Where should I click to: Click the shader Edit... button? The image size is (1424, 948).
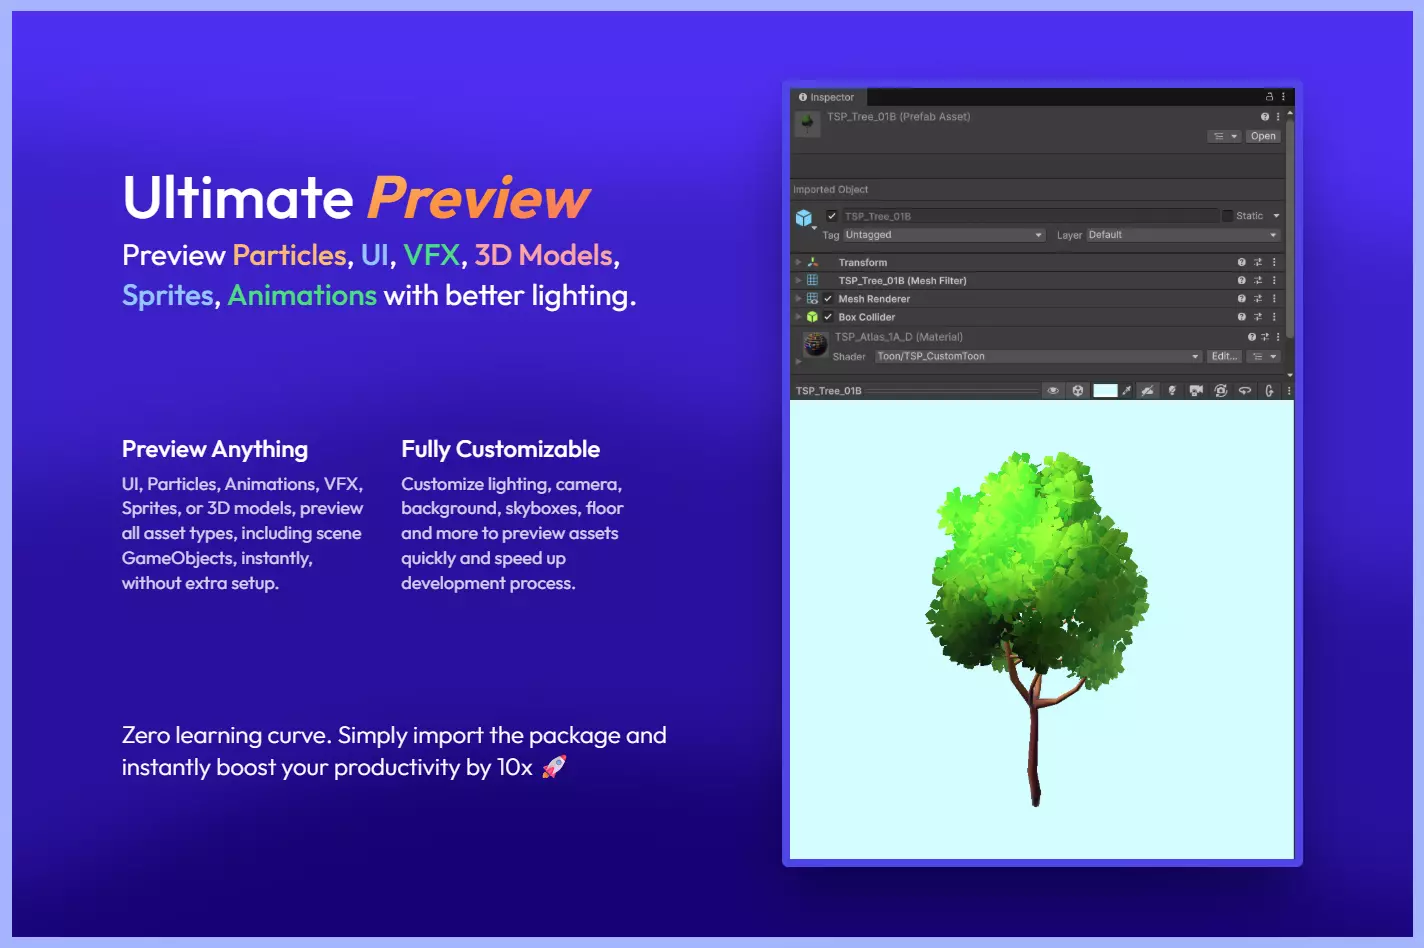coord(1224,356)
